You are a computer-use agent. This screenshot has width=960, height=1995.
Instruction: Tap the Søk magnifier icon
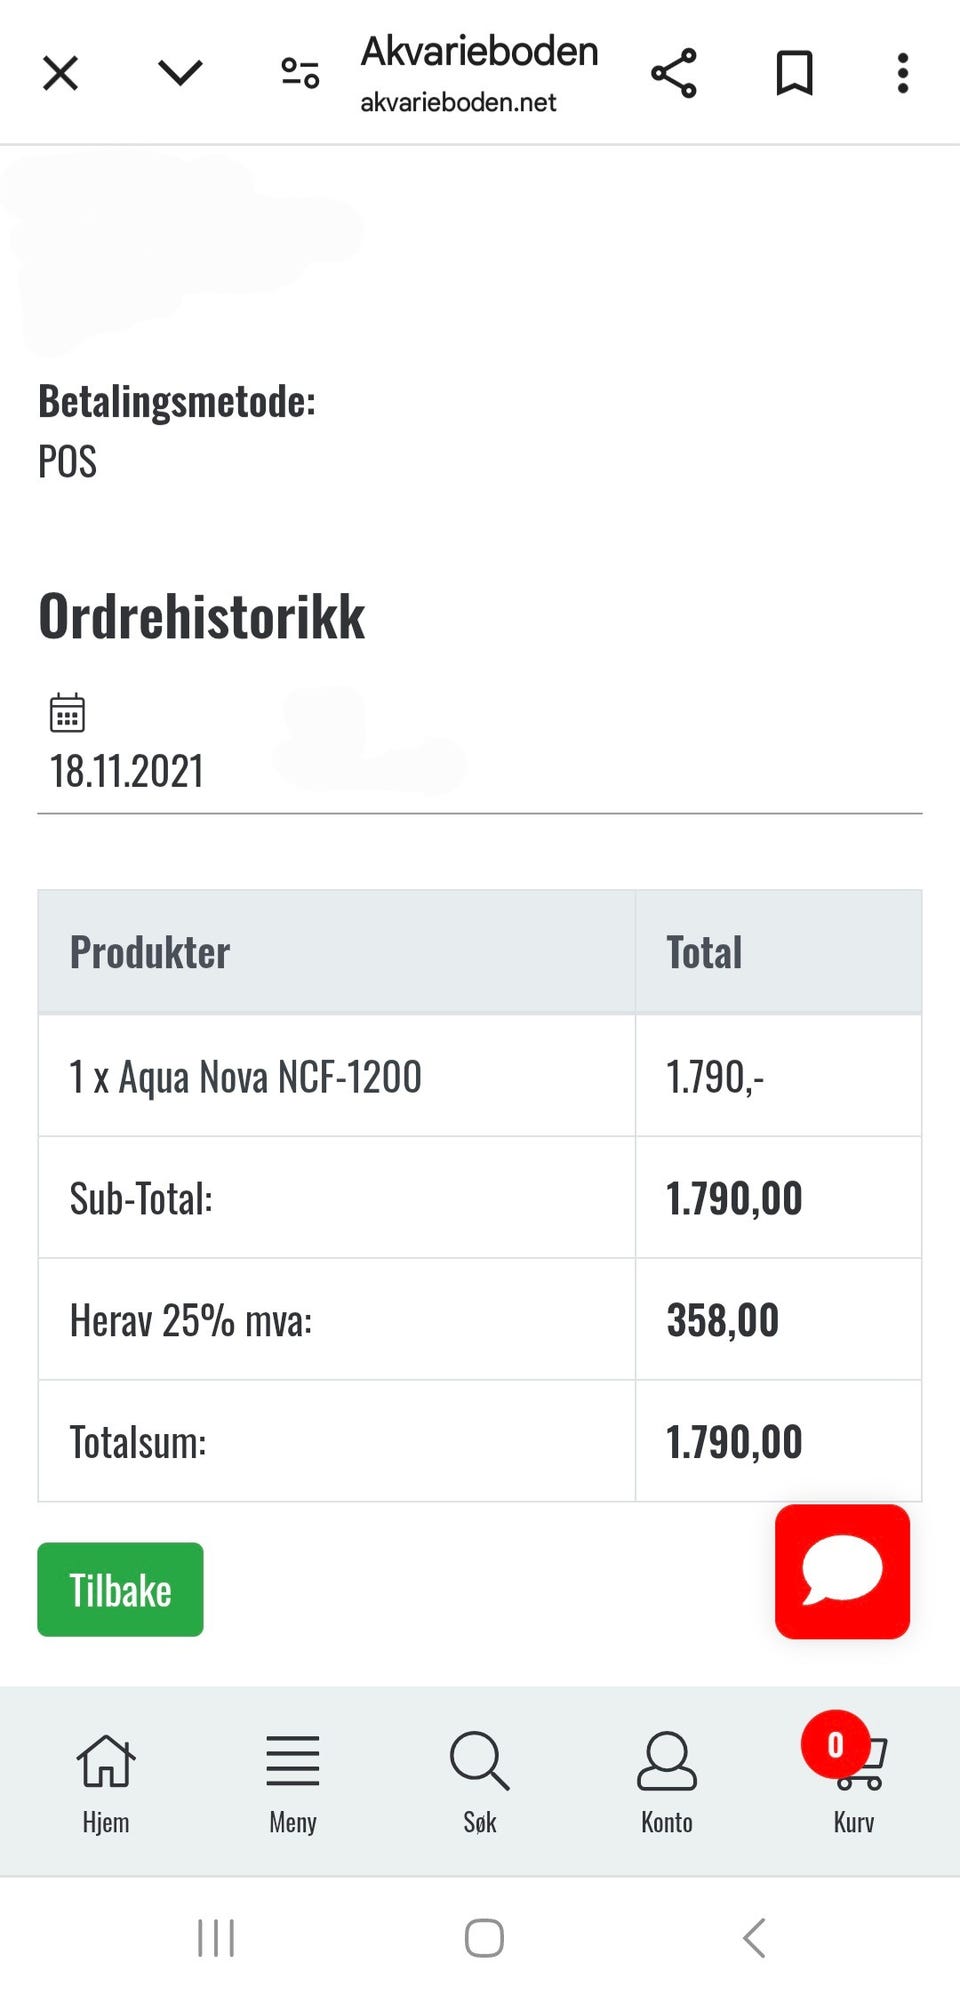click(x=480, y=1781)
